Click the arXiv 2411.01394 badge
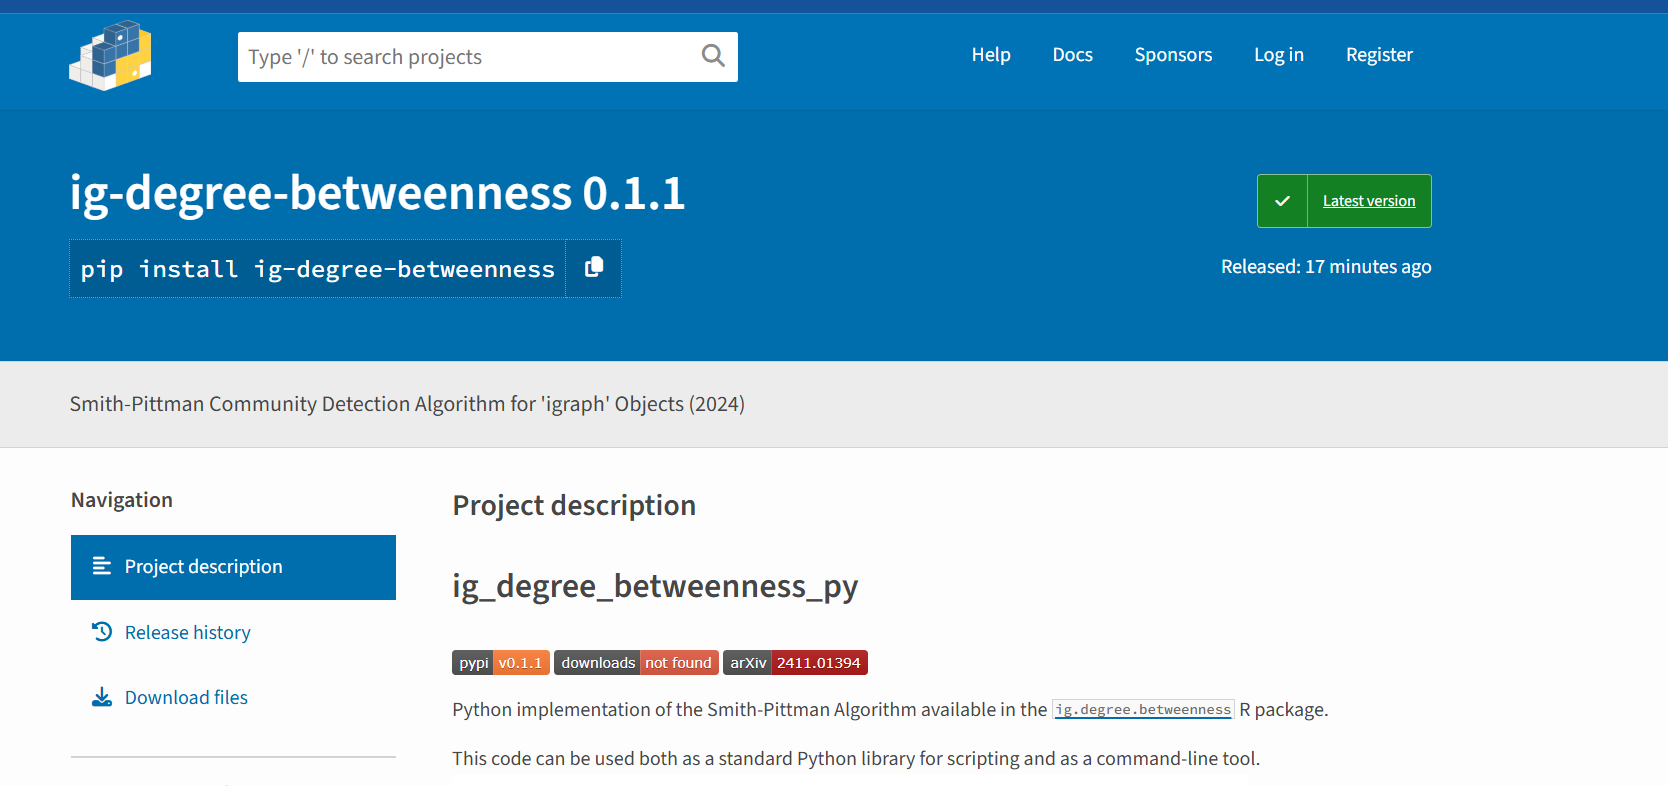Viewport: 1668px width, 786px height. pos(795,663)
